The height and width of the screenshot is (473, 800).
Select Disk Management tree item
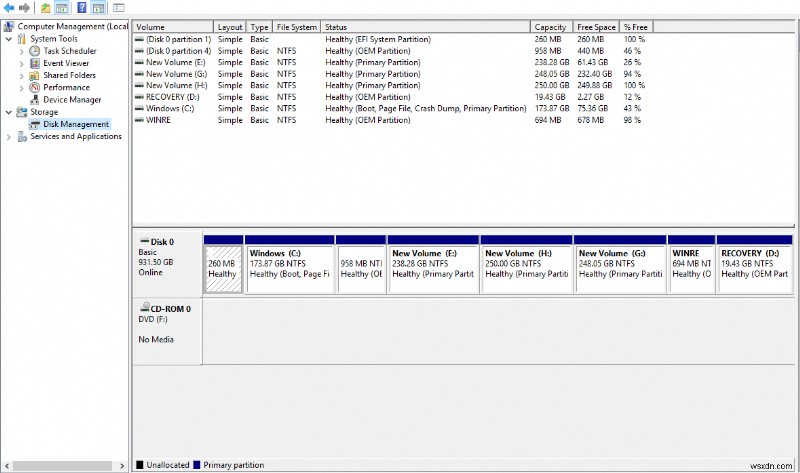coord(76,124)
